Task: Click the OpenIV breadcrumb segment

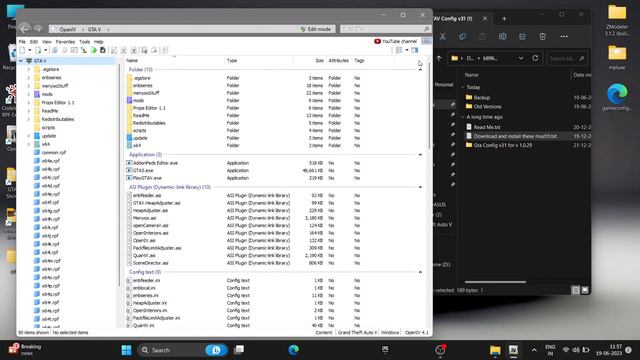Action: click(67, 29)
